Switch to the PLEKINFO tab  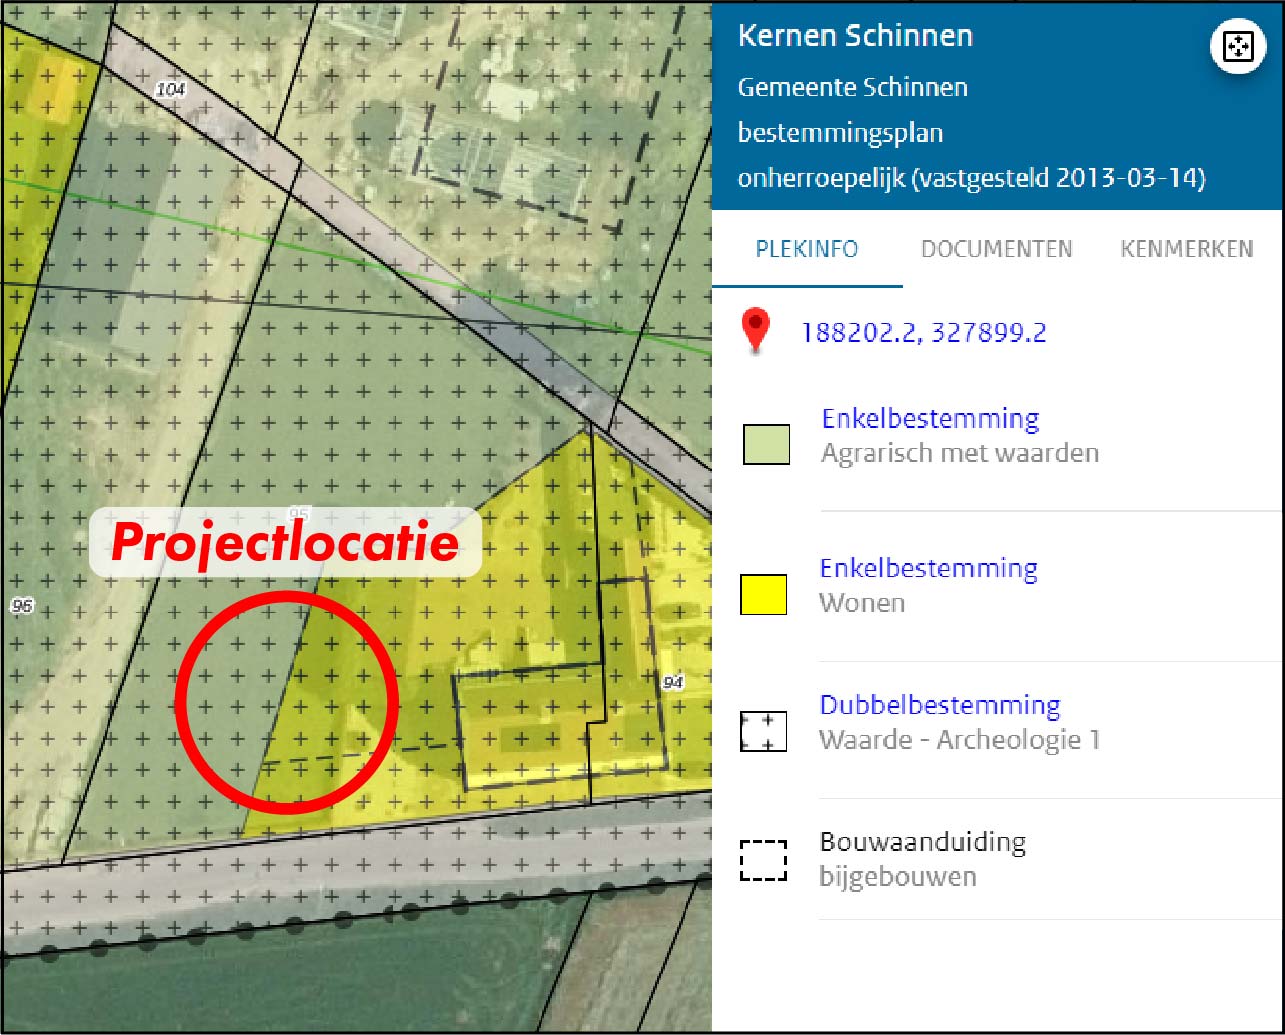click(x=807, y=249)
